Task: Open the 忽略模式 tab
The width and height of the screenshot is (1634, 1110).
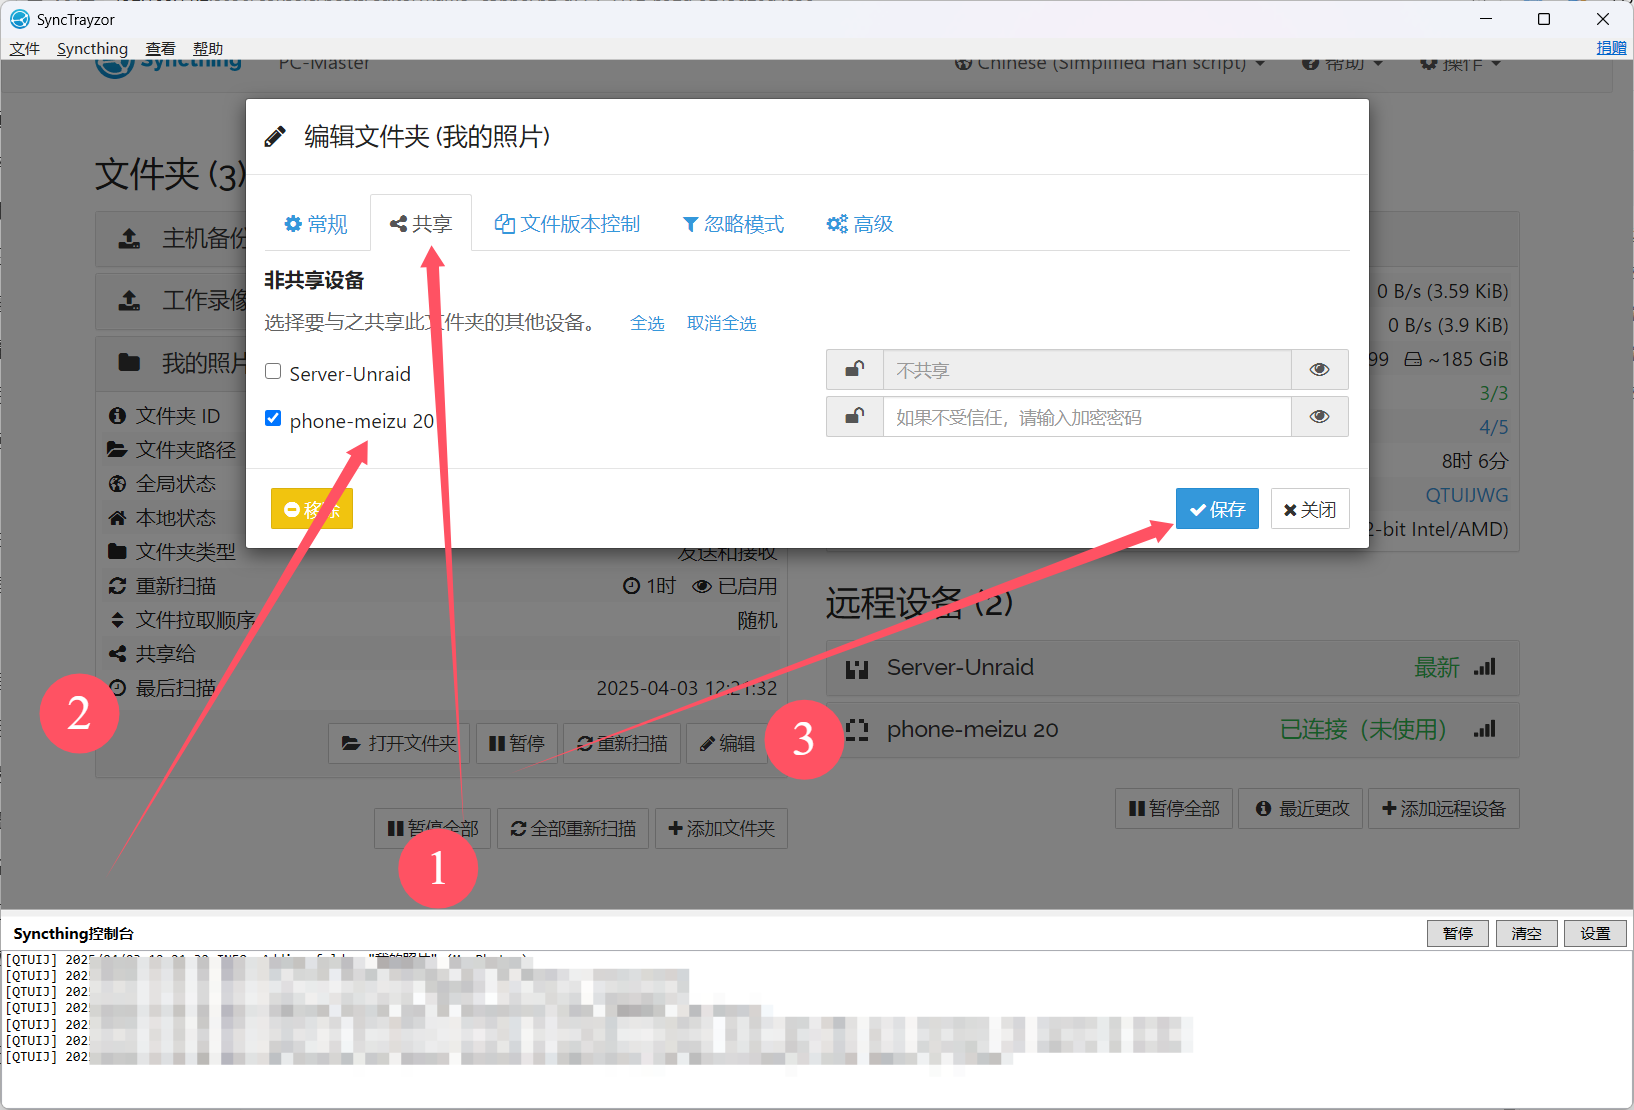Action: coord(733,224)
